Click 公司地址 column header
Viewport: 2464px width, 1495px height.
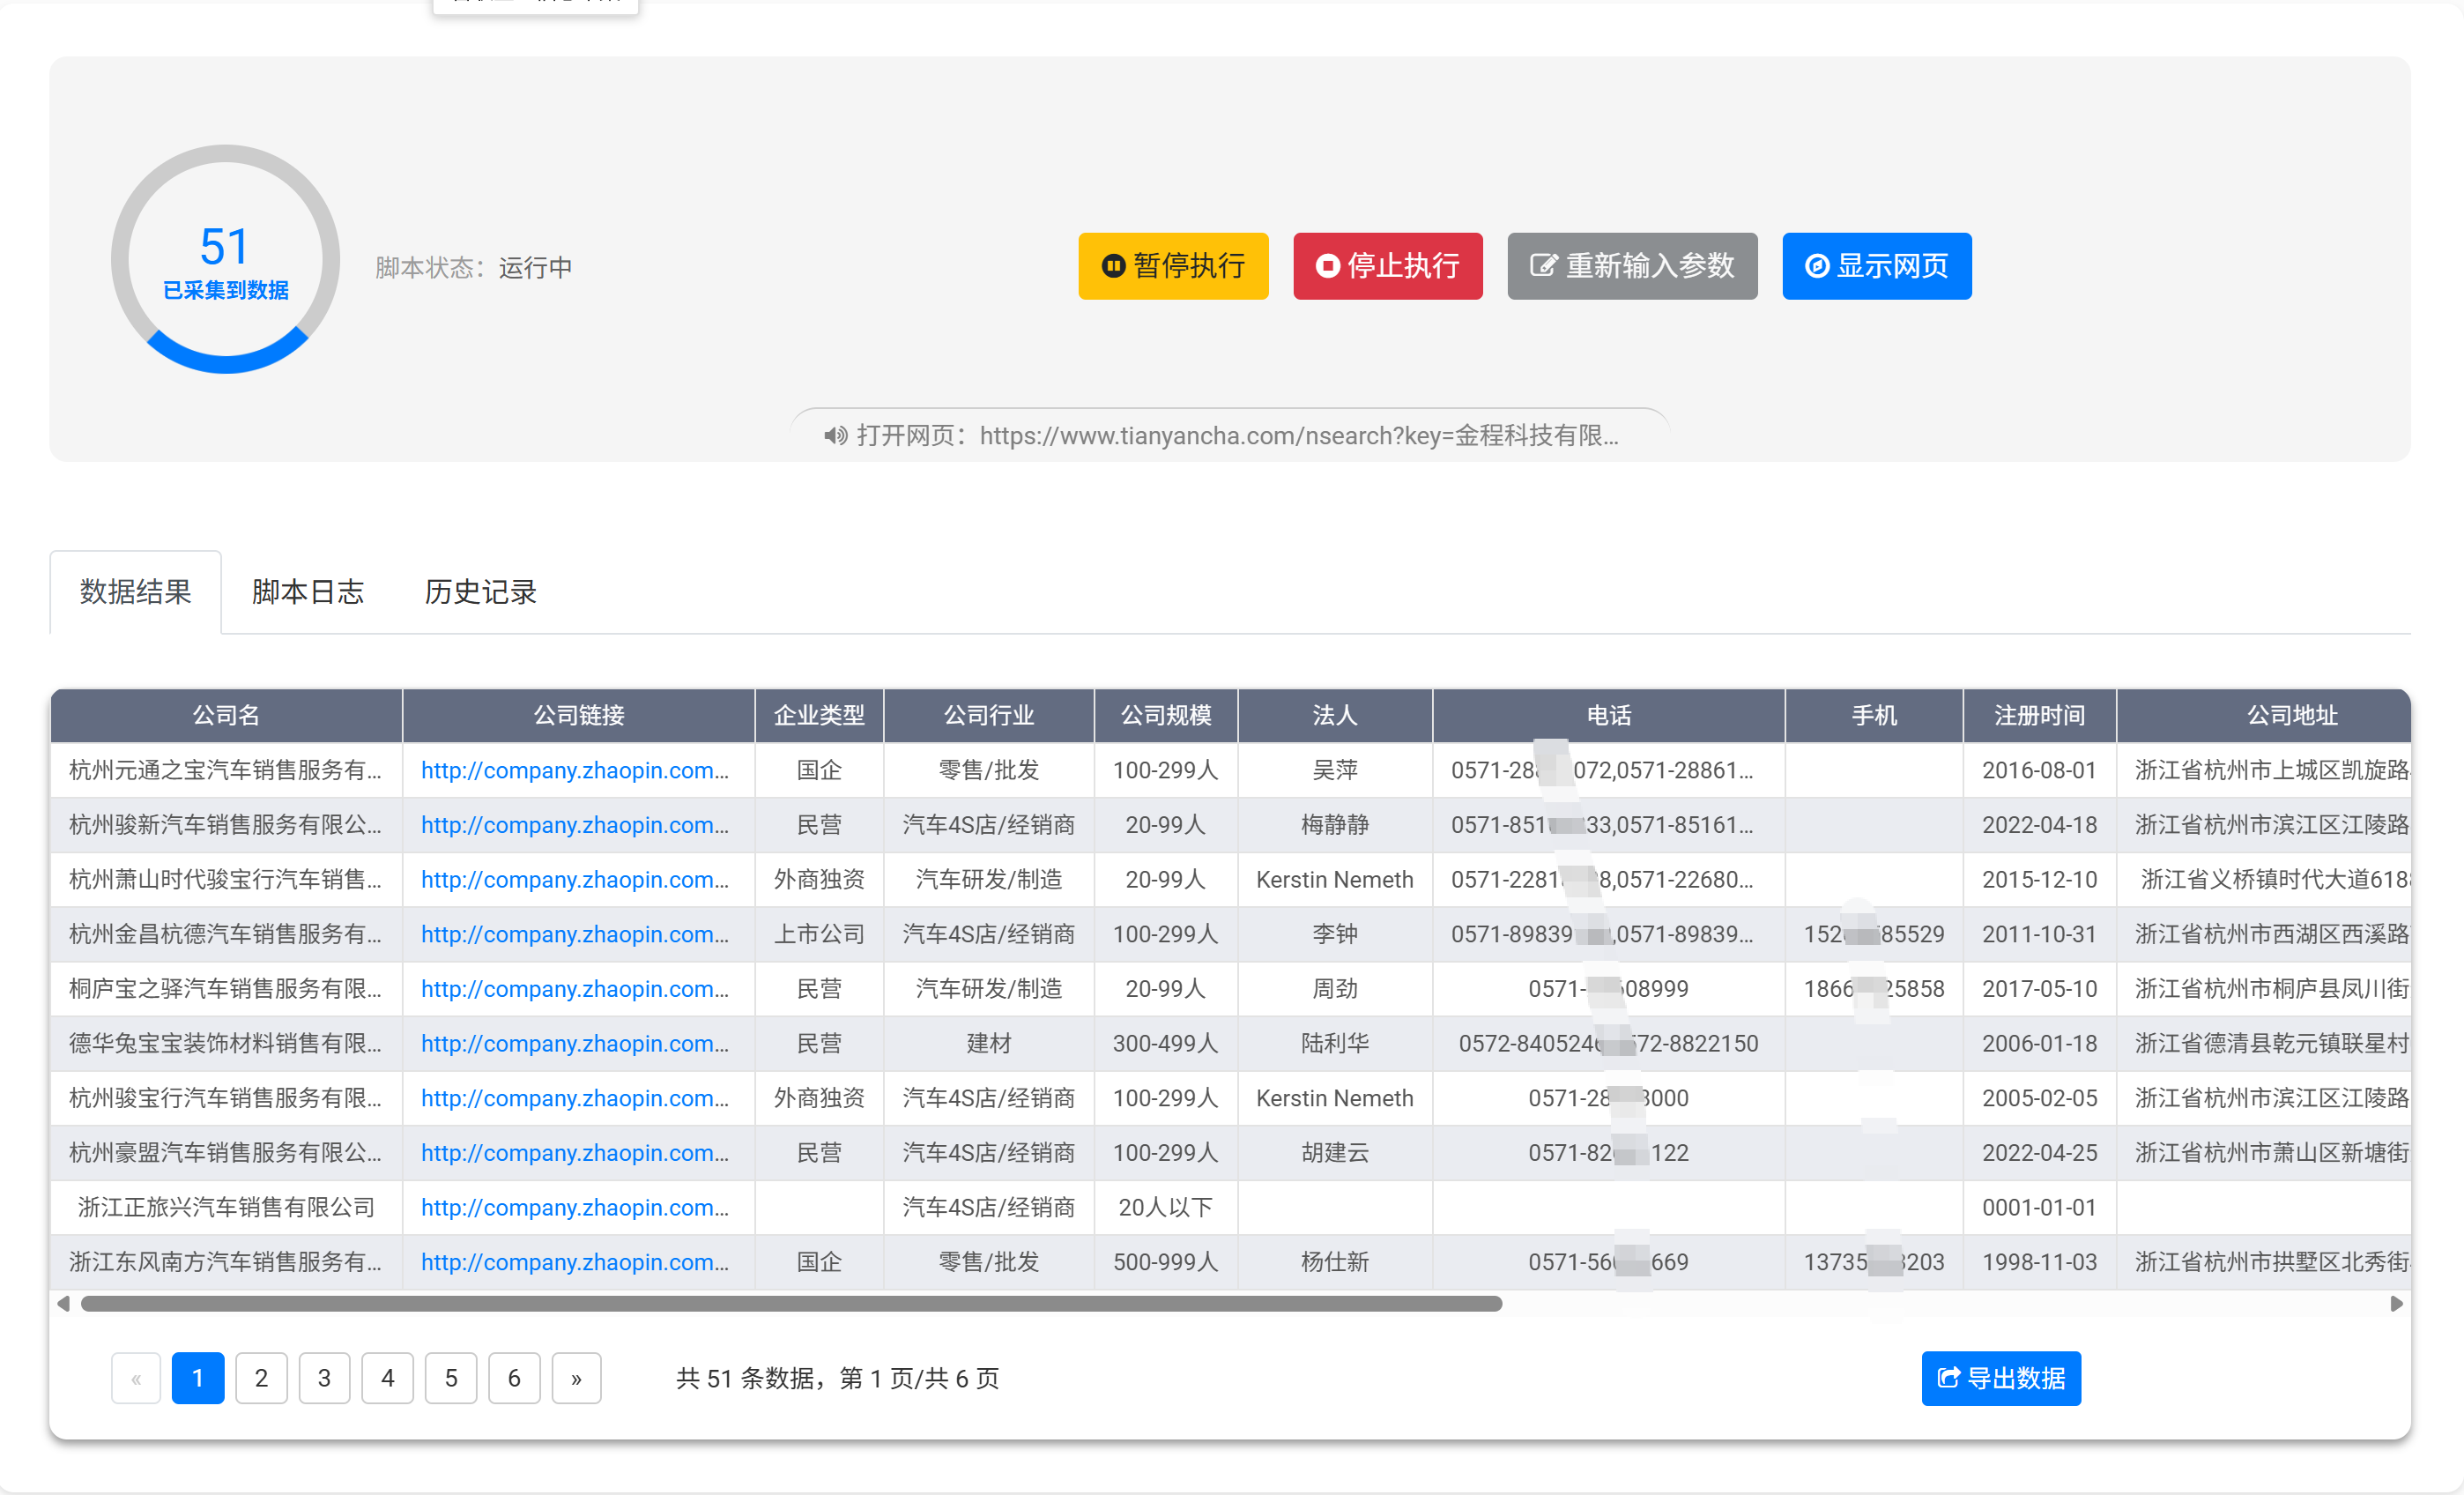pos(2264,715)
